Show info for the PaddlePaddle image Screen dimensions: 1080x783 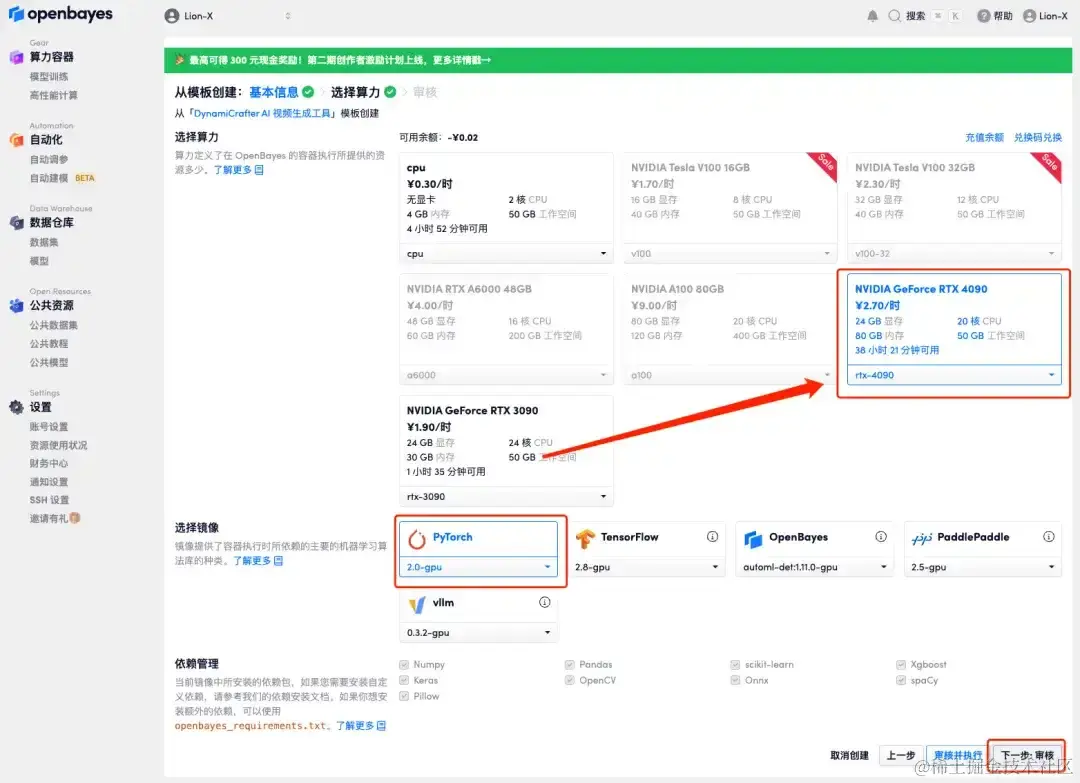point(1048,536)
